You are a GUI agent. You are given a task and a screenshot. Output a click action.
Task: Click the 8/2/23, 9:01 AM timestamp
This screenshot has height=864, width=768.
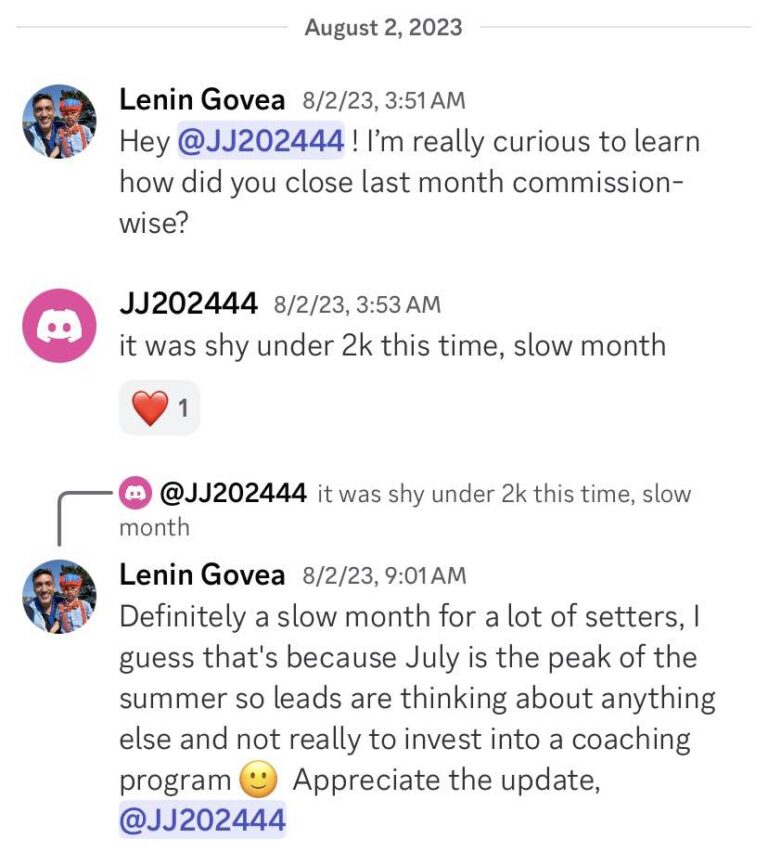(x=384, y=576)
